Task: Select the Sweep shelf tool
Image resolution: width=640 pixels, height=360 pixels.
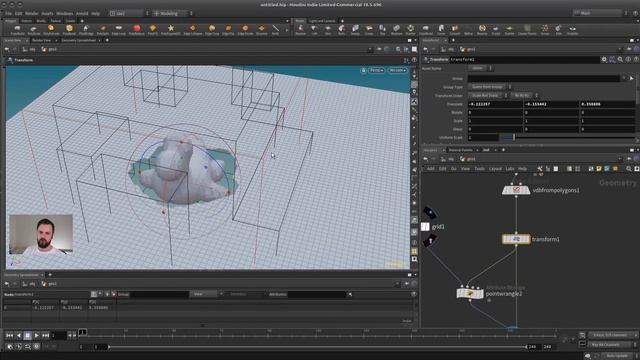Action: pos(356,30)
